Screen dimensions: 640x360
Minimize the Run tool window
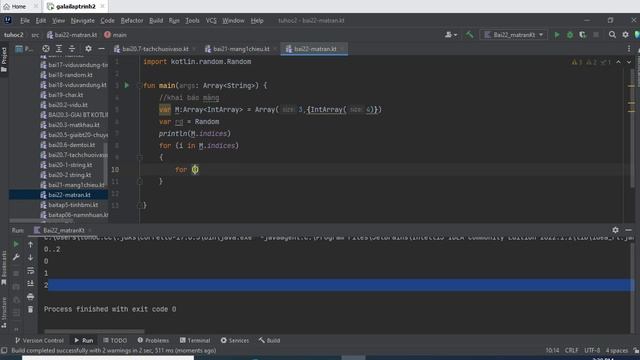pyautogui.click(x=629, y=230)
